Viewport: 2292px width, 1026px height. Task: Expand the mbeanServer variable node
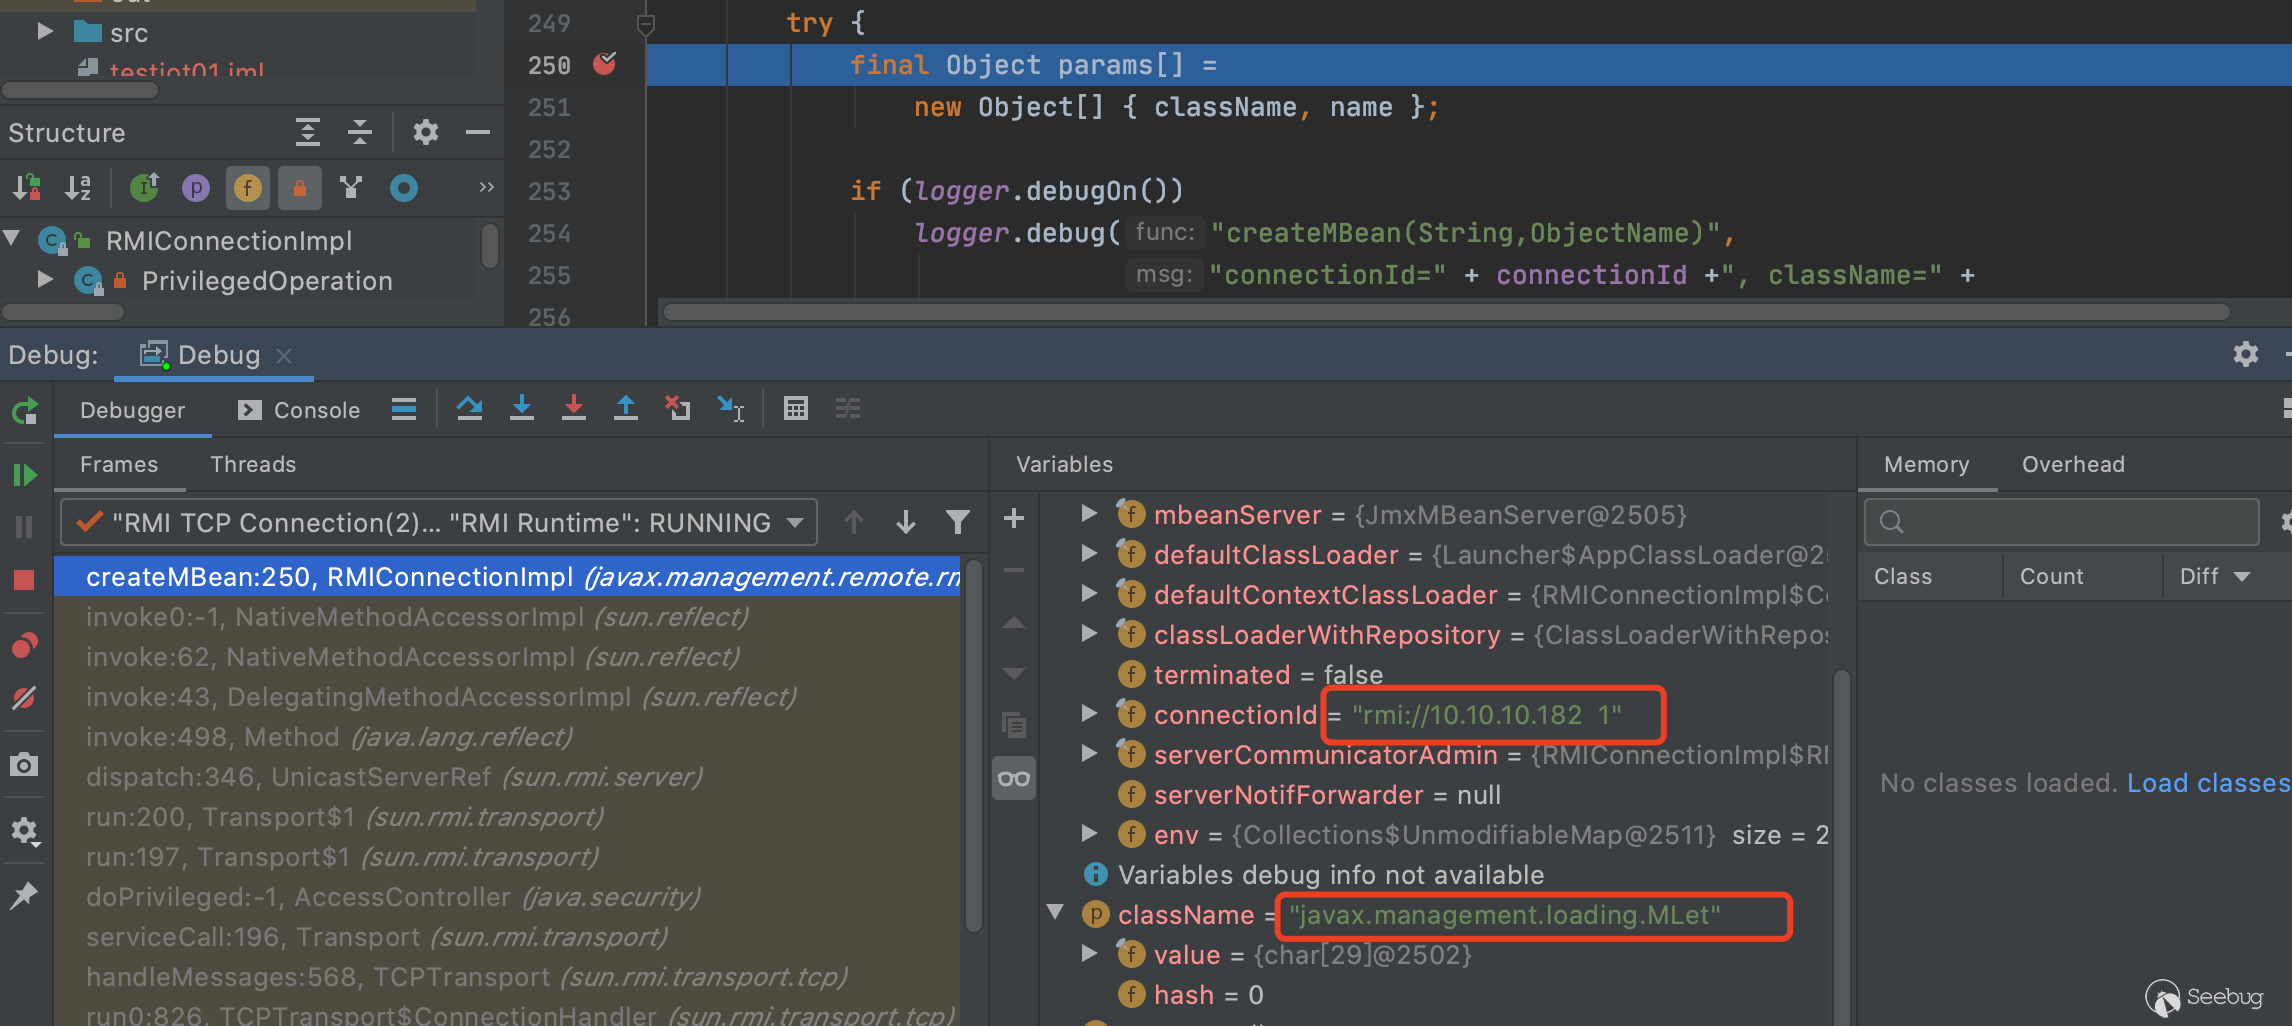pyautogui.click(x=1089, y=514)
